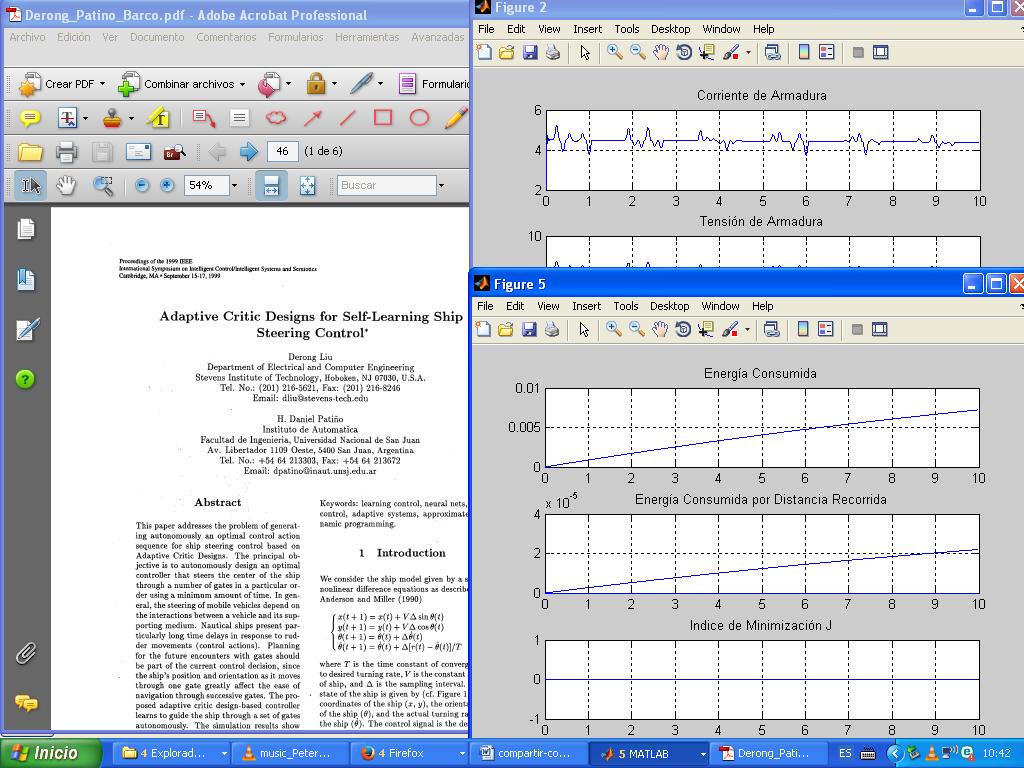Click the Inicio start button
This screenshot has height=768, width=1024.
coord(51,753)
